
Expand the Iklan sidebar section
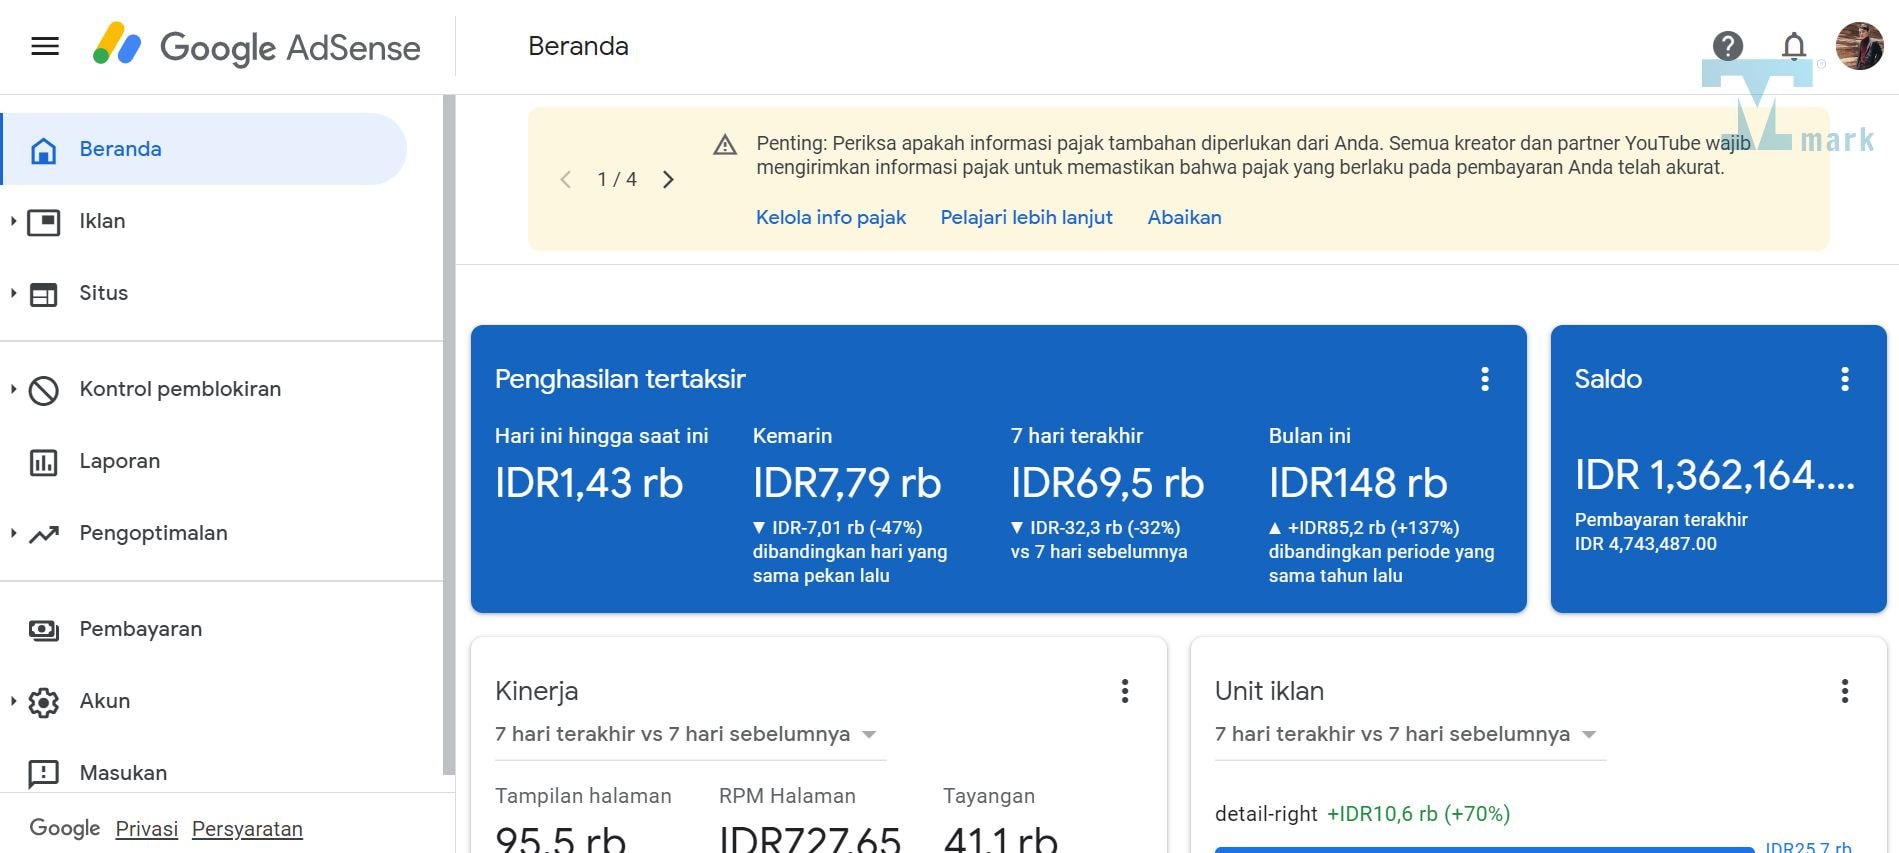pos(14,221)
